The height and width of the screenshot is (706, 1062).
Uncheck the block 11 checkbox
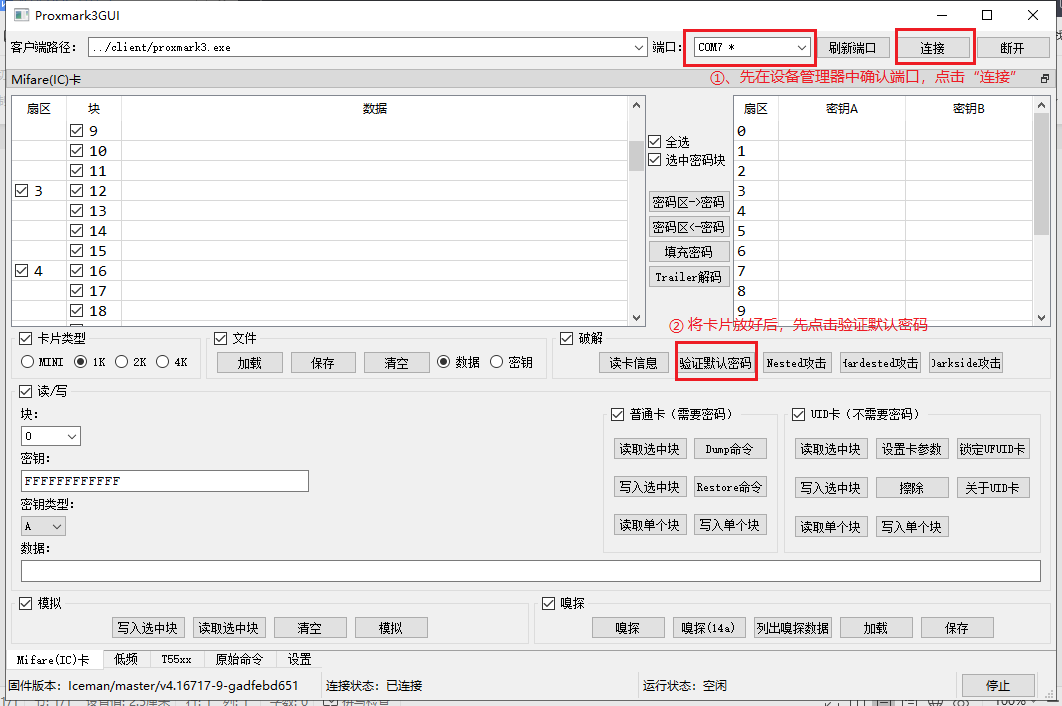(77, 170)
